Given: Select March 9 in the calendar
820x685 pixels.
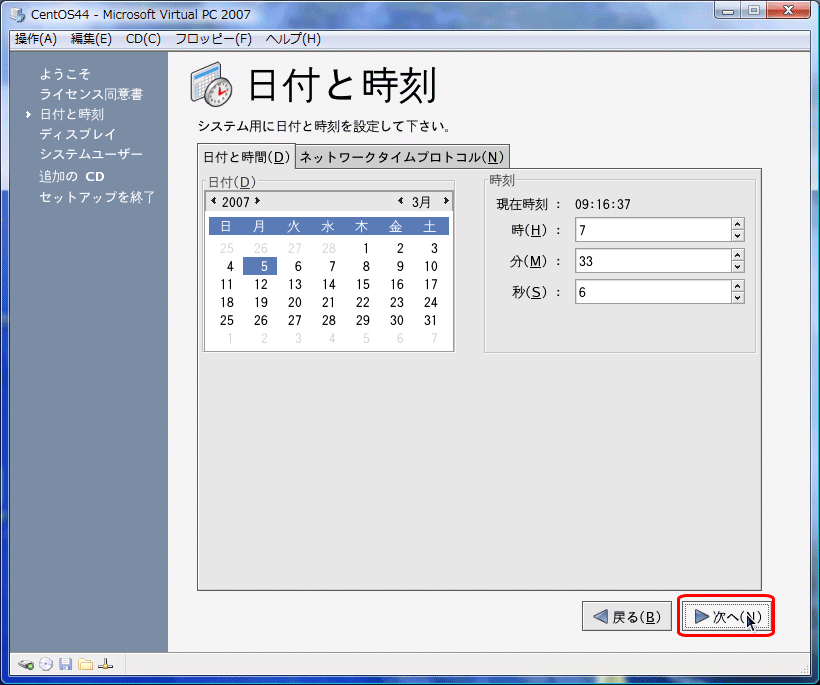Looking at the screenshot, I should (399, 266).
